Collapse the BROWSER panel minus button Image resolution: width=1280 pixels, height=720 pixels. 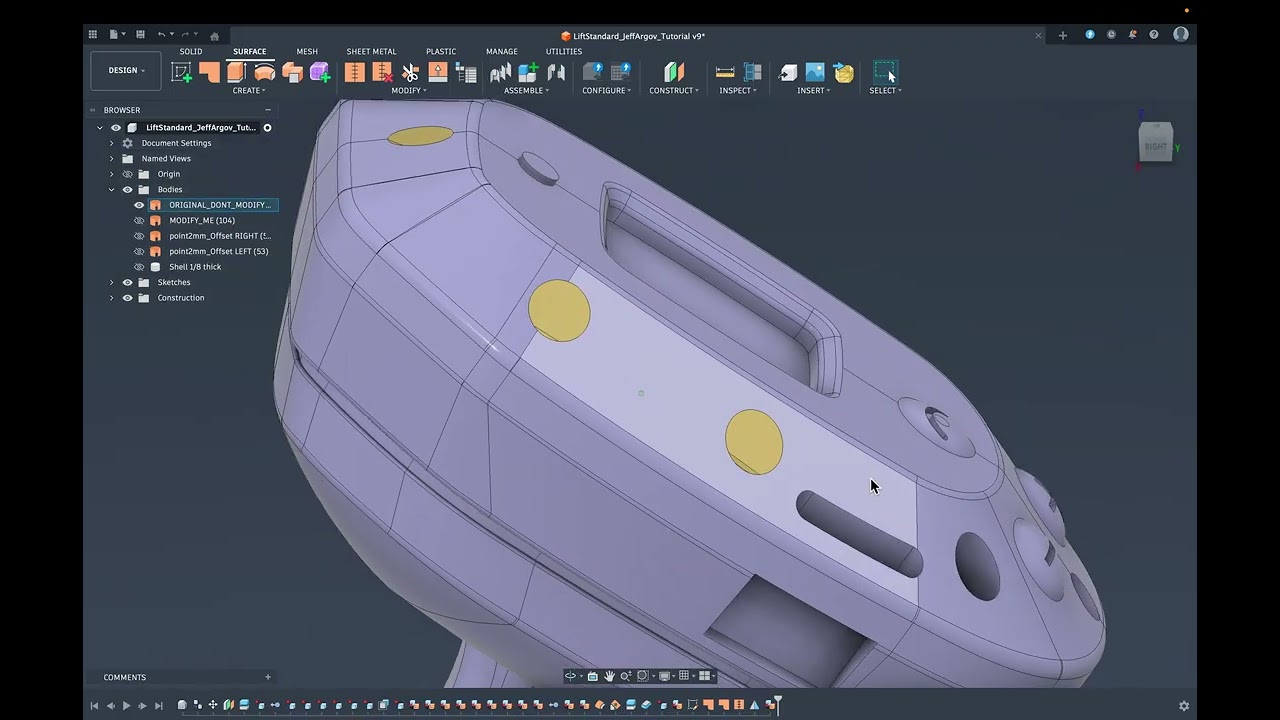click(267, 110)
